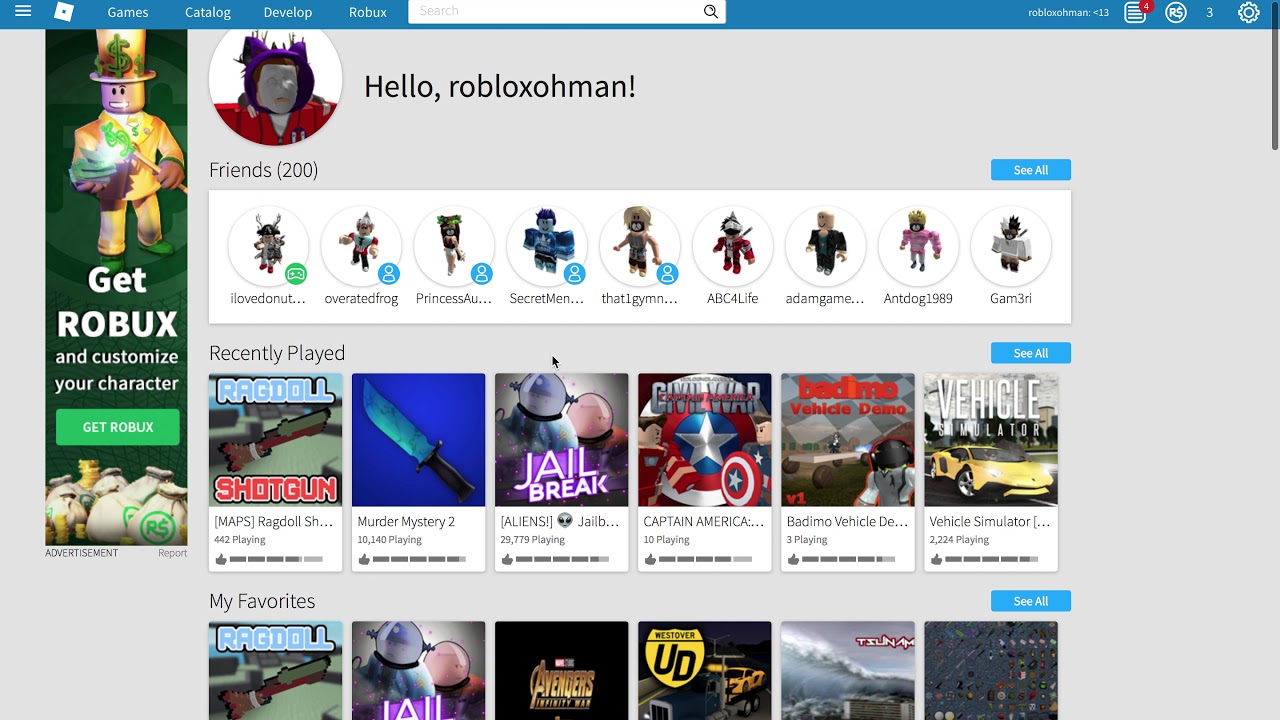1280x720 pixels.
Task: Open Ragdoll Shotgun in Recently Played
Action: tap(275, 440)
